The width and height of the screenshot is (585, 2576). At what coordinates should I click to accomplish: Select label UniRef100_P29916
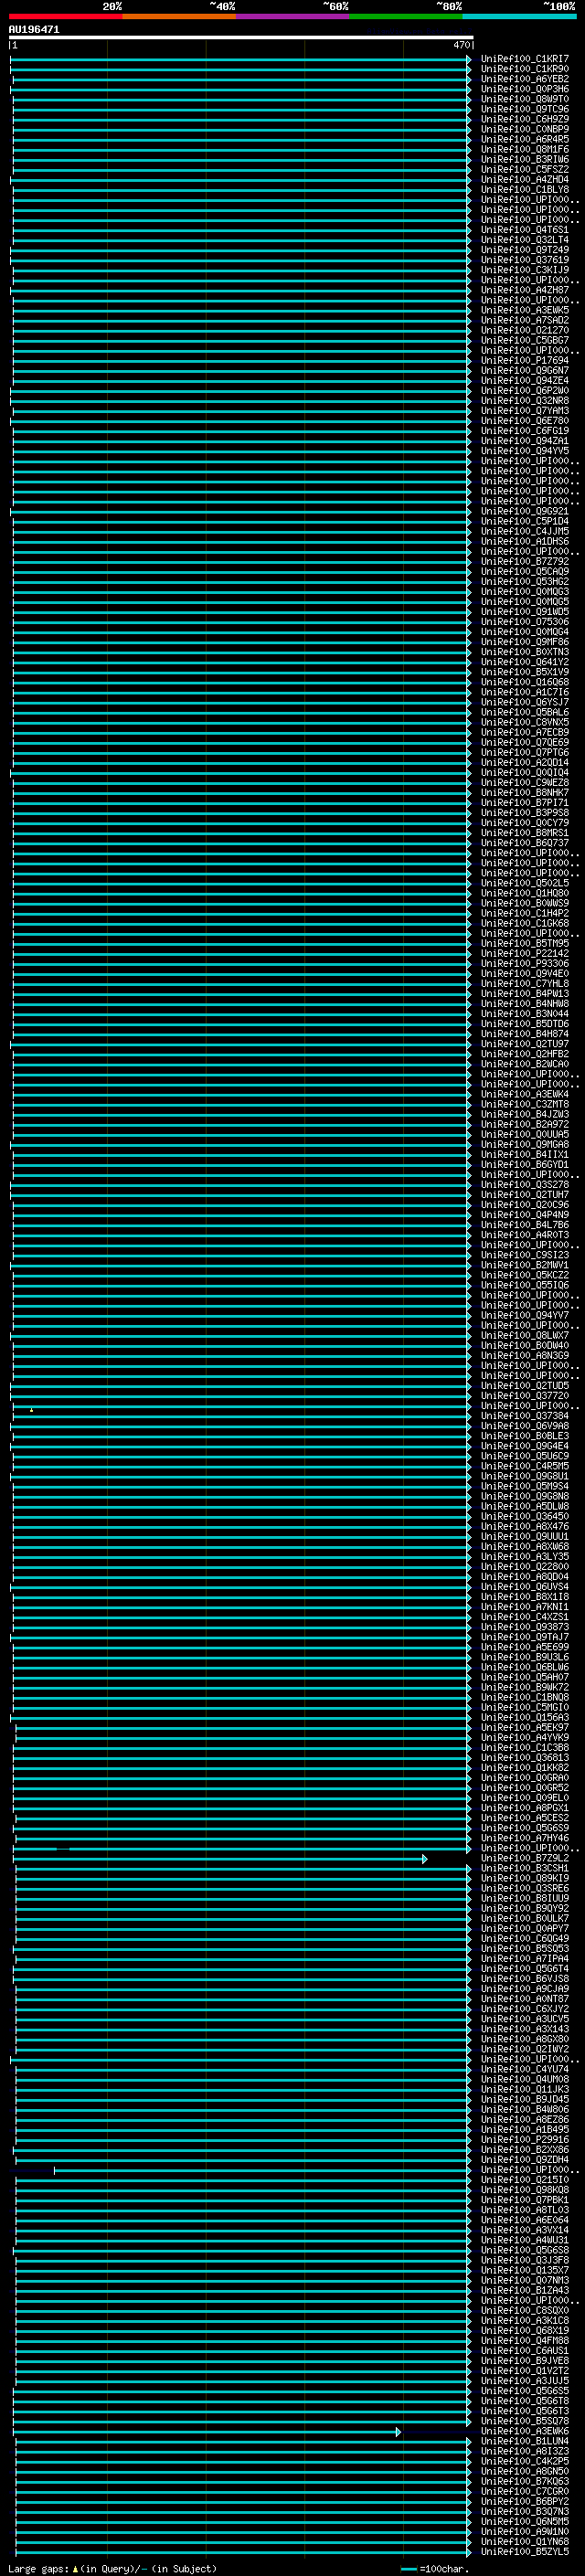point(524,2140)
